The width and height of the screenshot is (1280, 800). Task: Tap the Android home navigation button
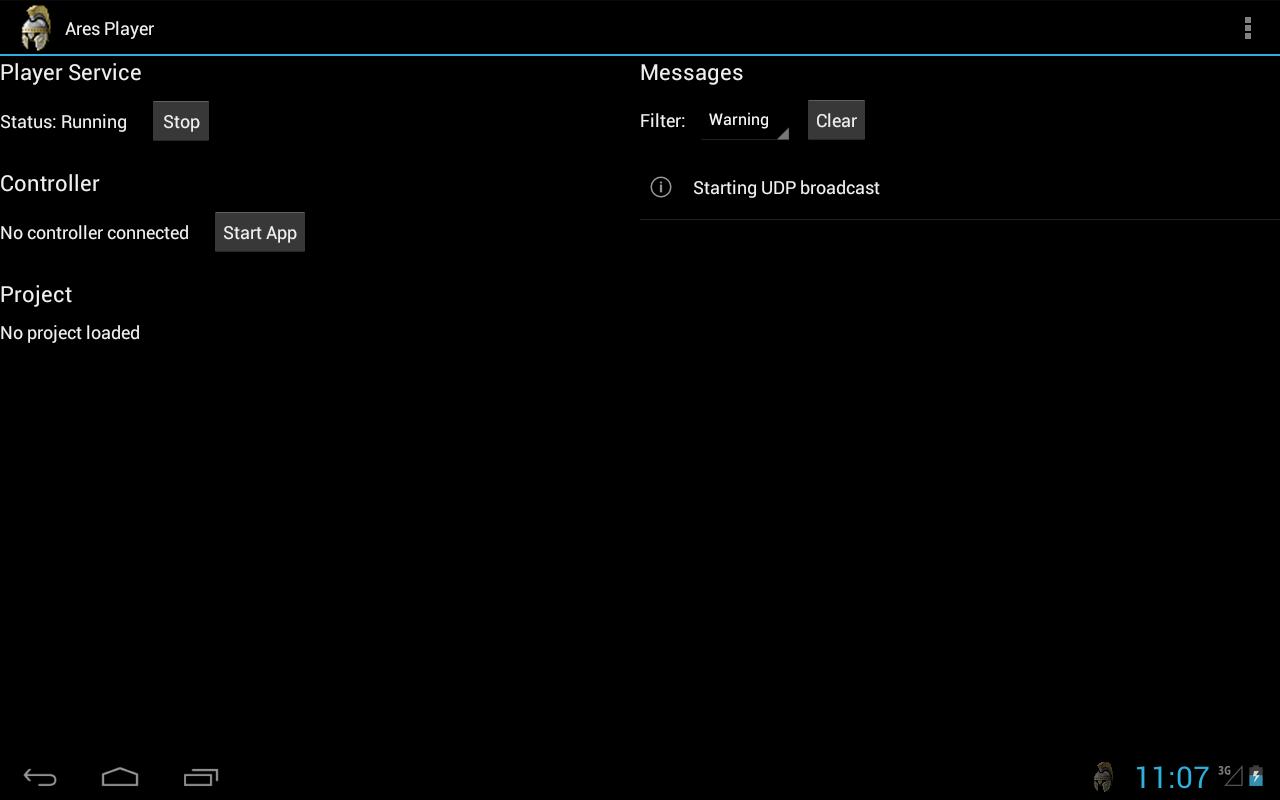point(120,777)
